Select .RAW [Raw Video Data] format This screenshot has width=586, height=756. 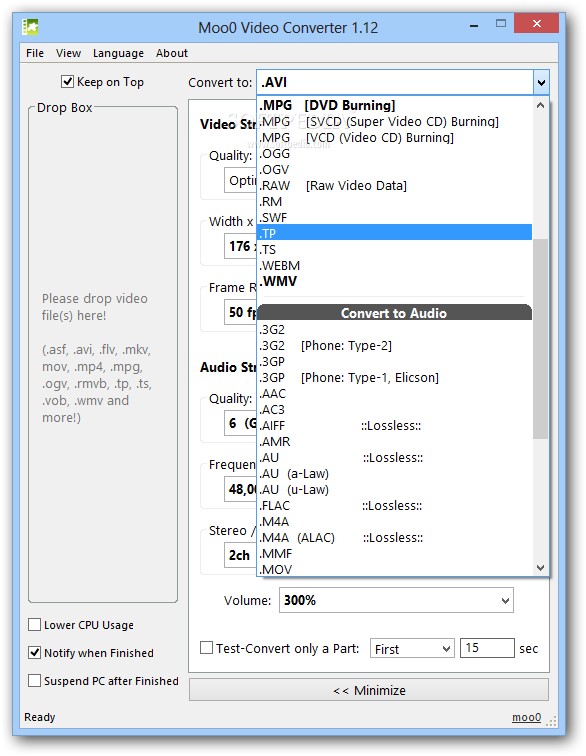coord(395,186)
